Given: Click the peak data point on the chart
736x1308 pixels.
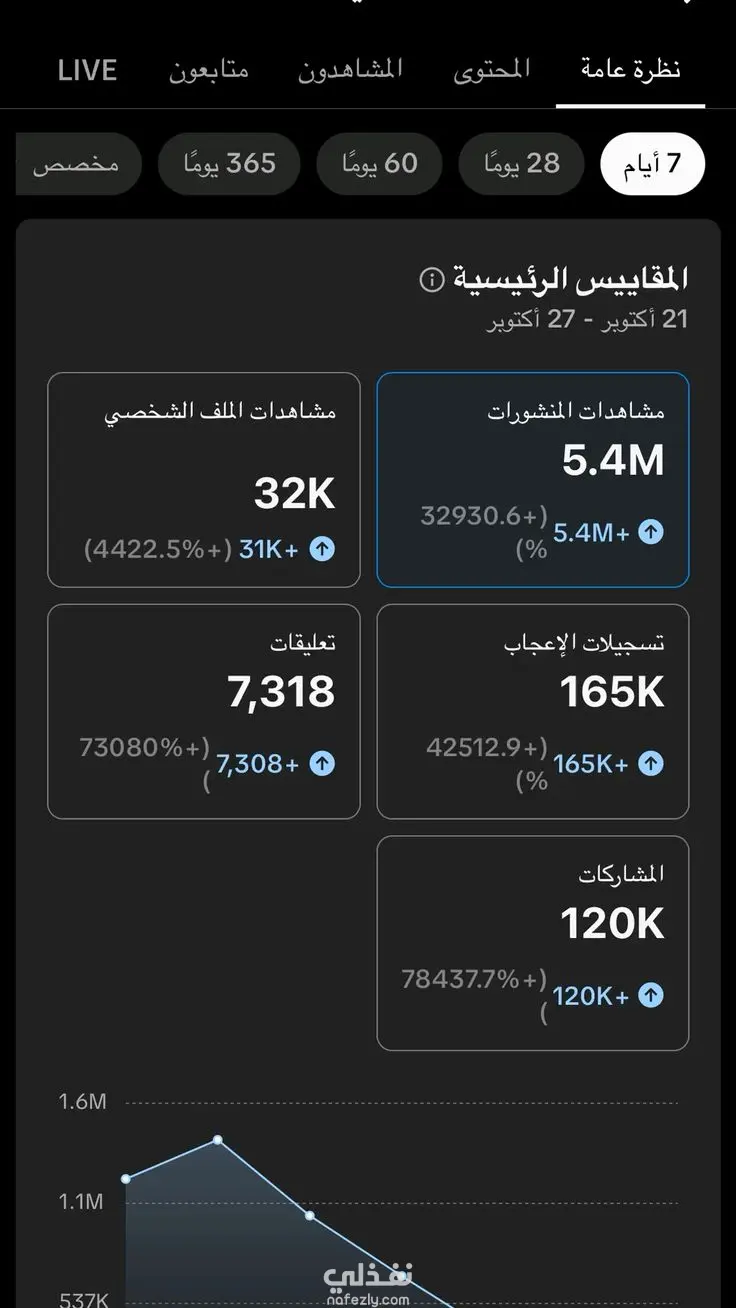Looking at the screenshot, I should [218, 1140].
